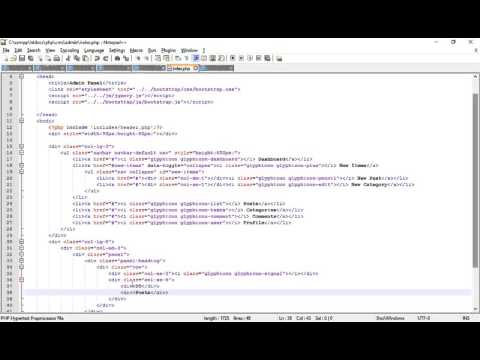
Task: Collapse the ul navbar fold at line 16
Action: point(21,152)
